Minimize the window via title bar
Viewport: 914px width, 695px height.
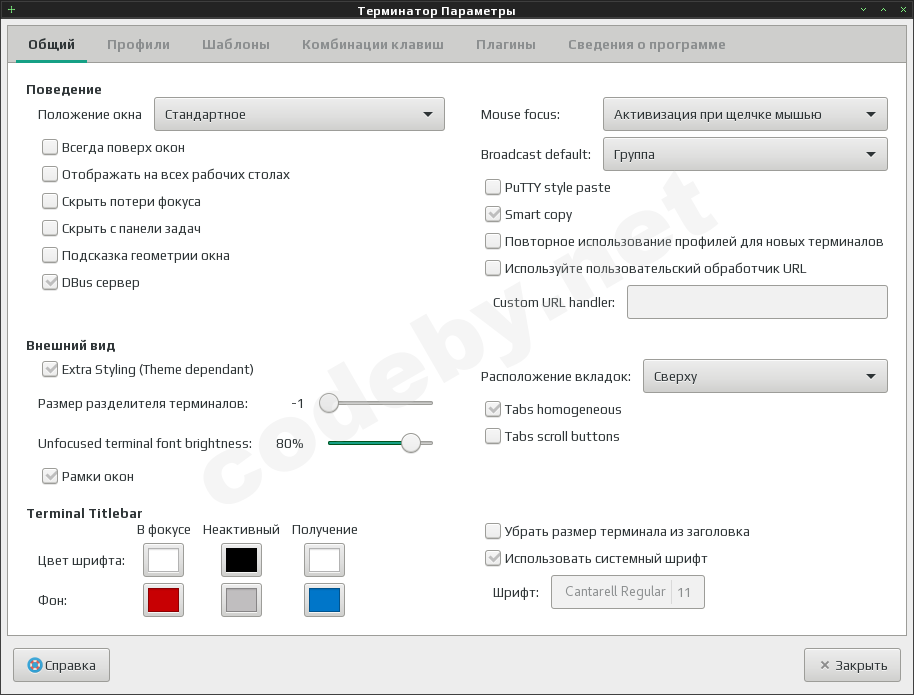click(863, 9)
